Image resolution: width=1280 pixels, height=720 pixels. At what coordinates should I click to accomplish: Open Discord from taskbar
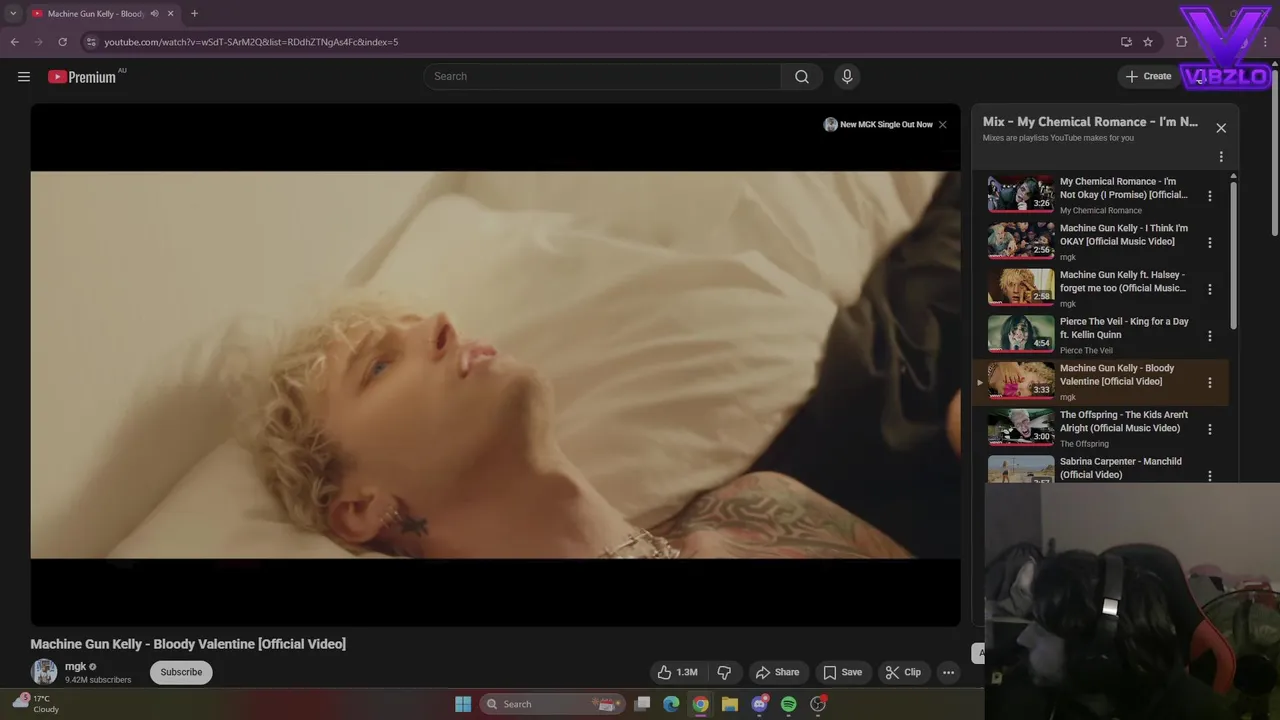point(759,704)
